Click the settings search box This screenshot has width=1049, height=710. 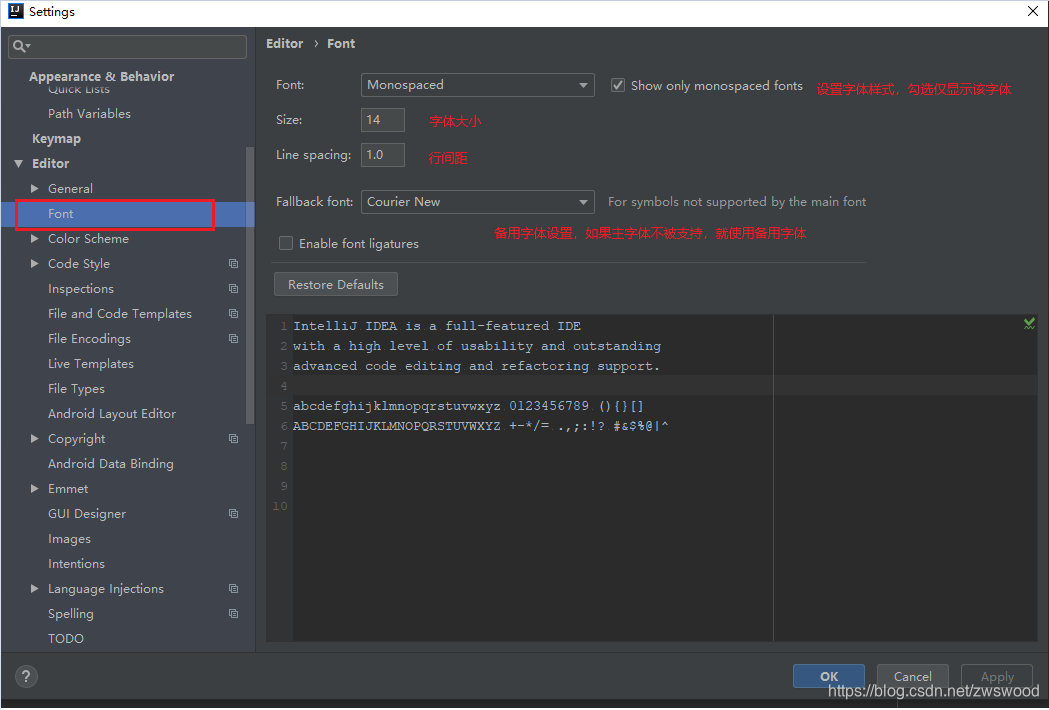[127, 46]
